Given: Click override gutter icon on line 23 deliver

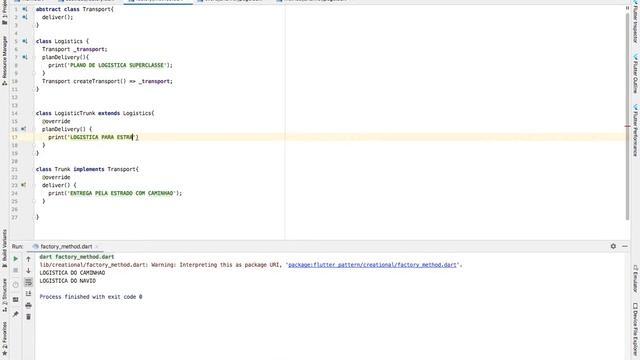Looking at the screenshot, I should click(24, 185).
